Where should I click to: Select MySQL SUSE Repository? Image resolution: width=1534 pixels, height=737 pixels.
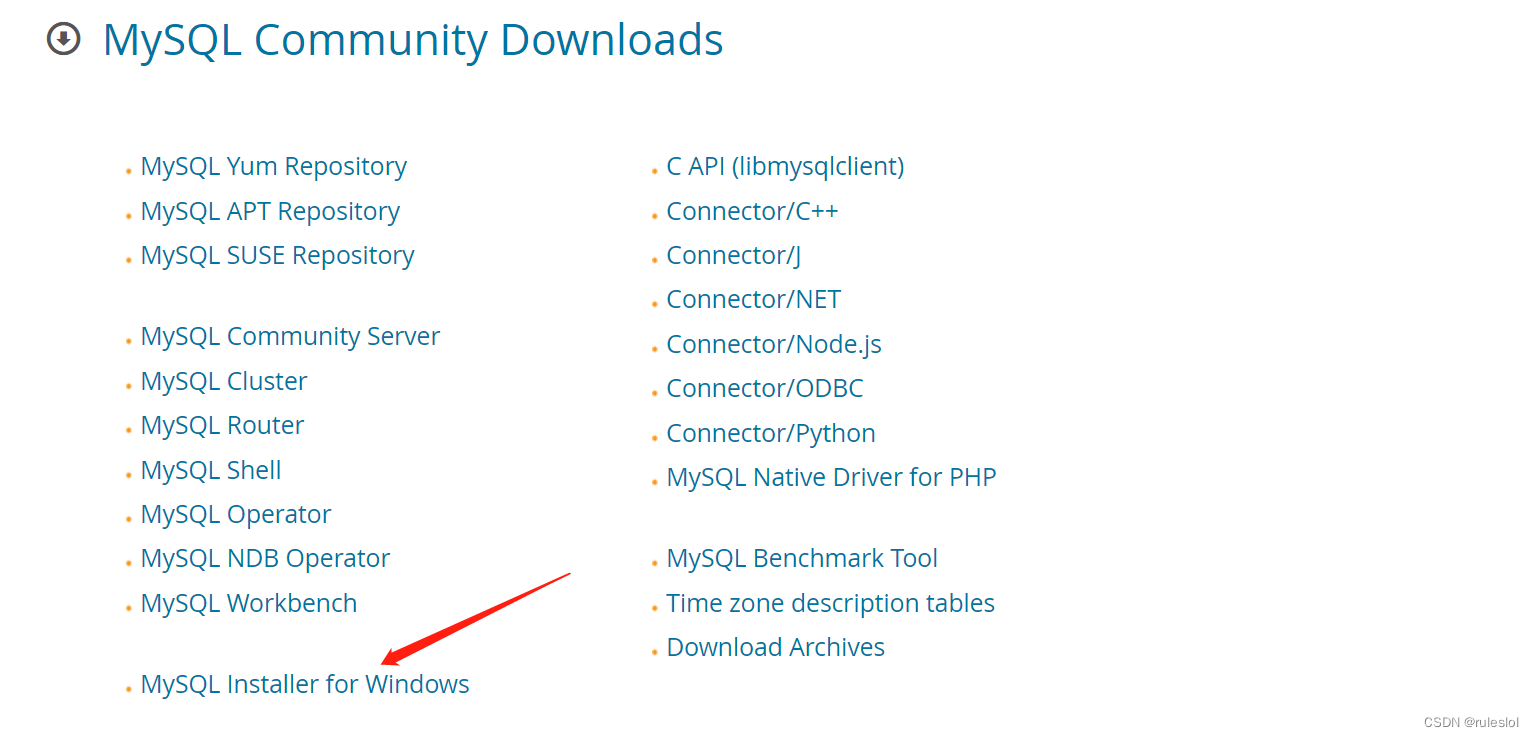[277, 255]
